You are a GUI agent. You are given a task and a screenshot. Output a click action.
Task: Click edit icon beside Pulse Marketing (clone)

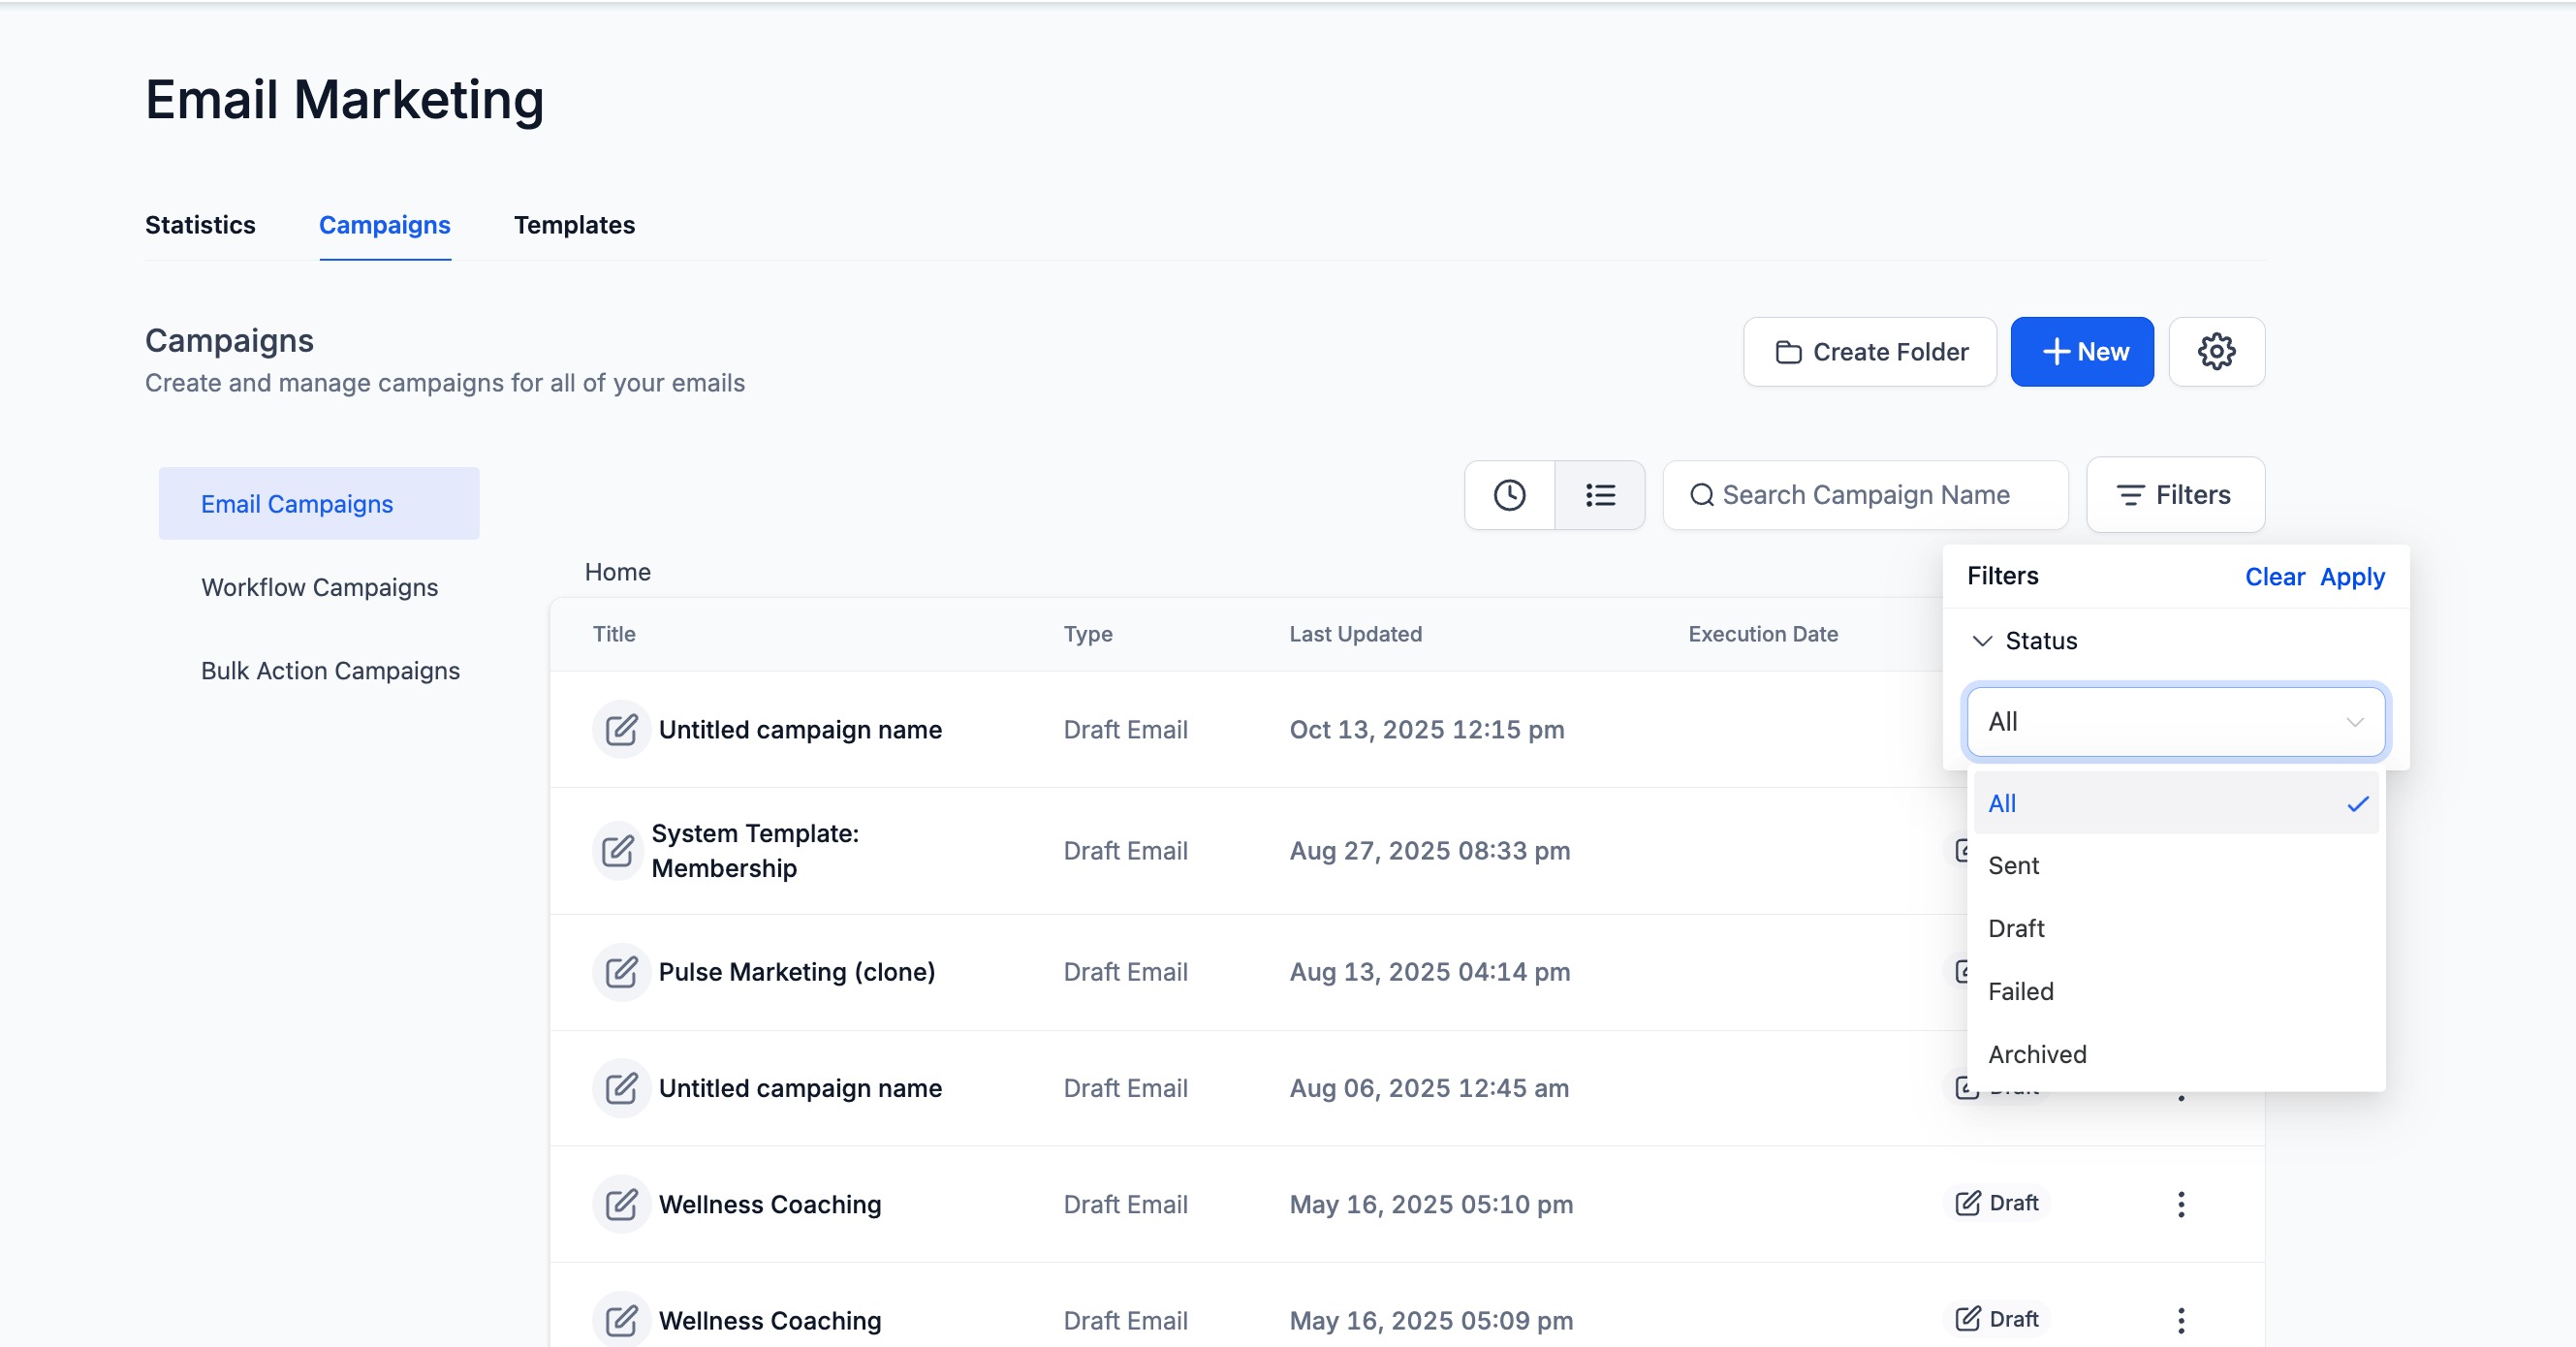coord(621,972)
